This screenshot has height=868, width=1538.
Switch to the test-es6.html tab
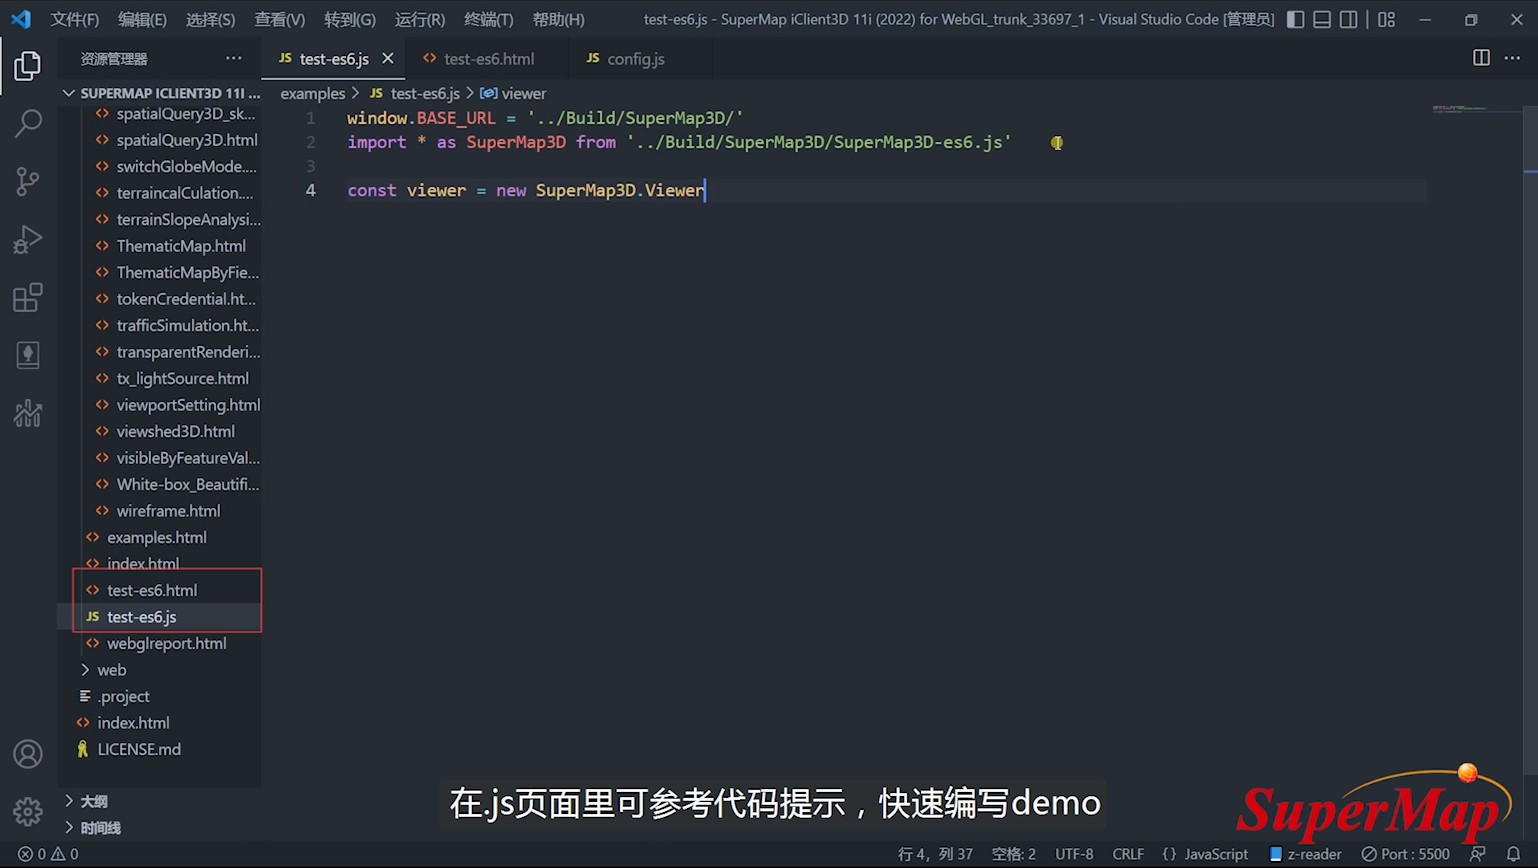487,59
